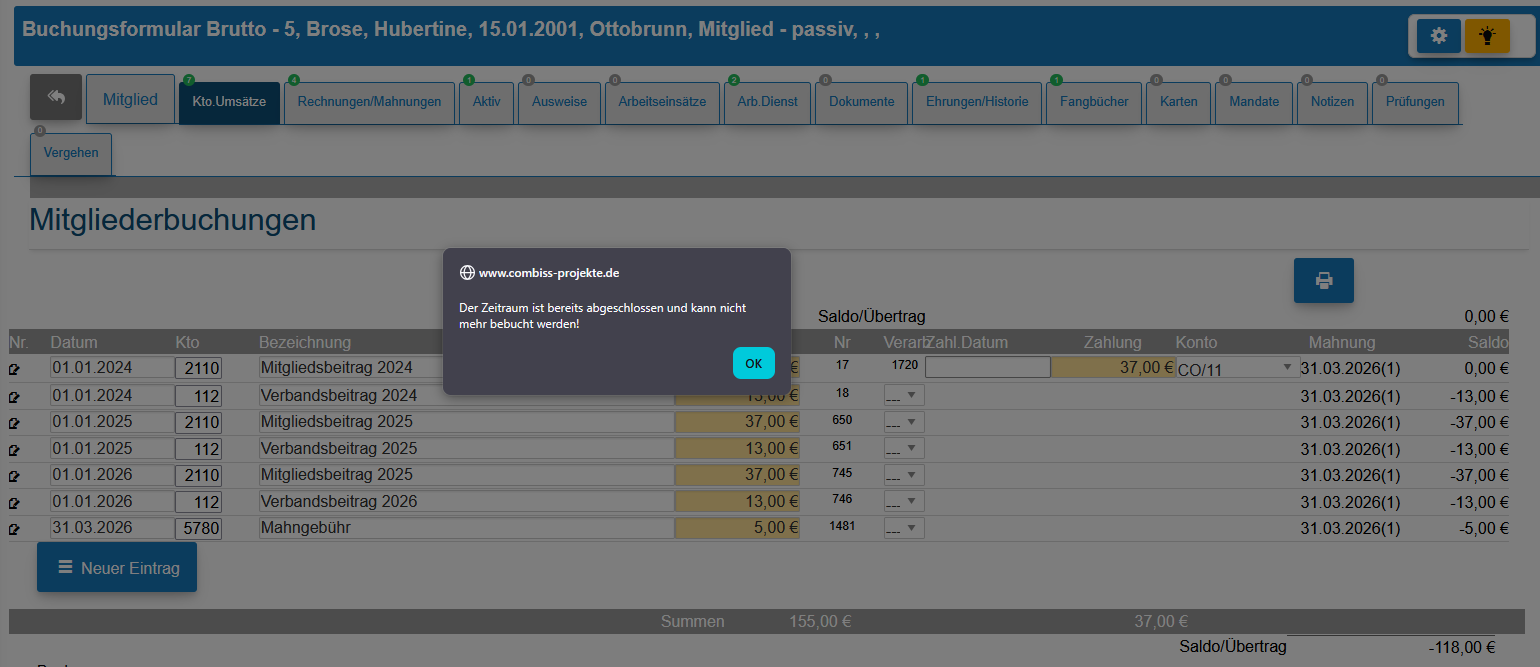This screenshot has height=667, width=1540.
Task: Open Fangbücher tab
Action: [x=1094, y=101]
